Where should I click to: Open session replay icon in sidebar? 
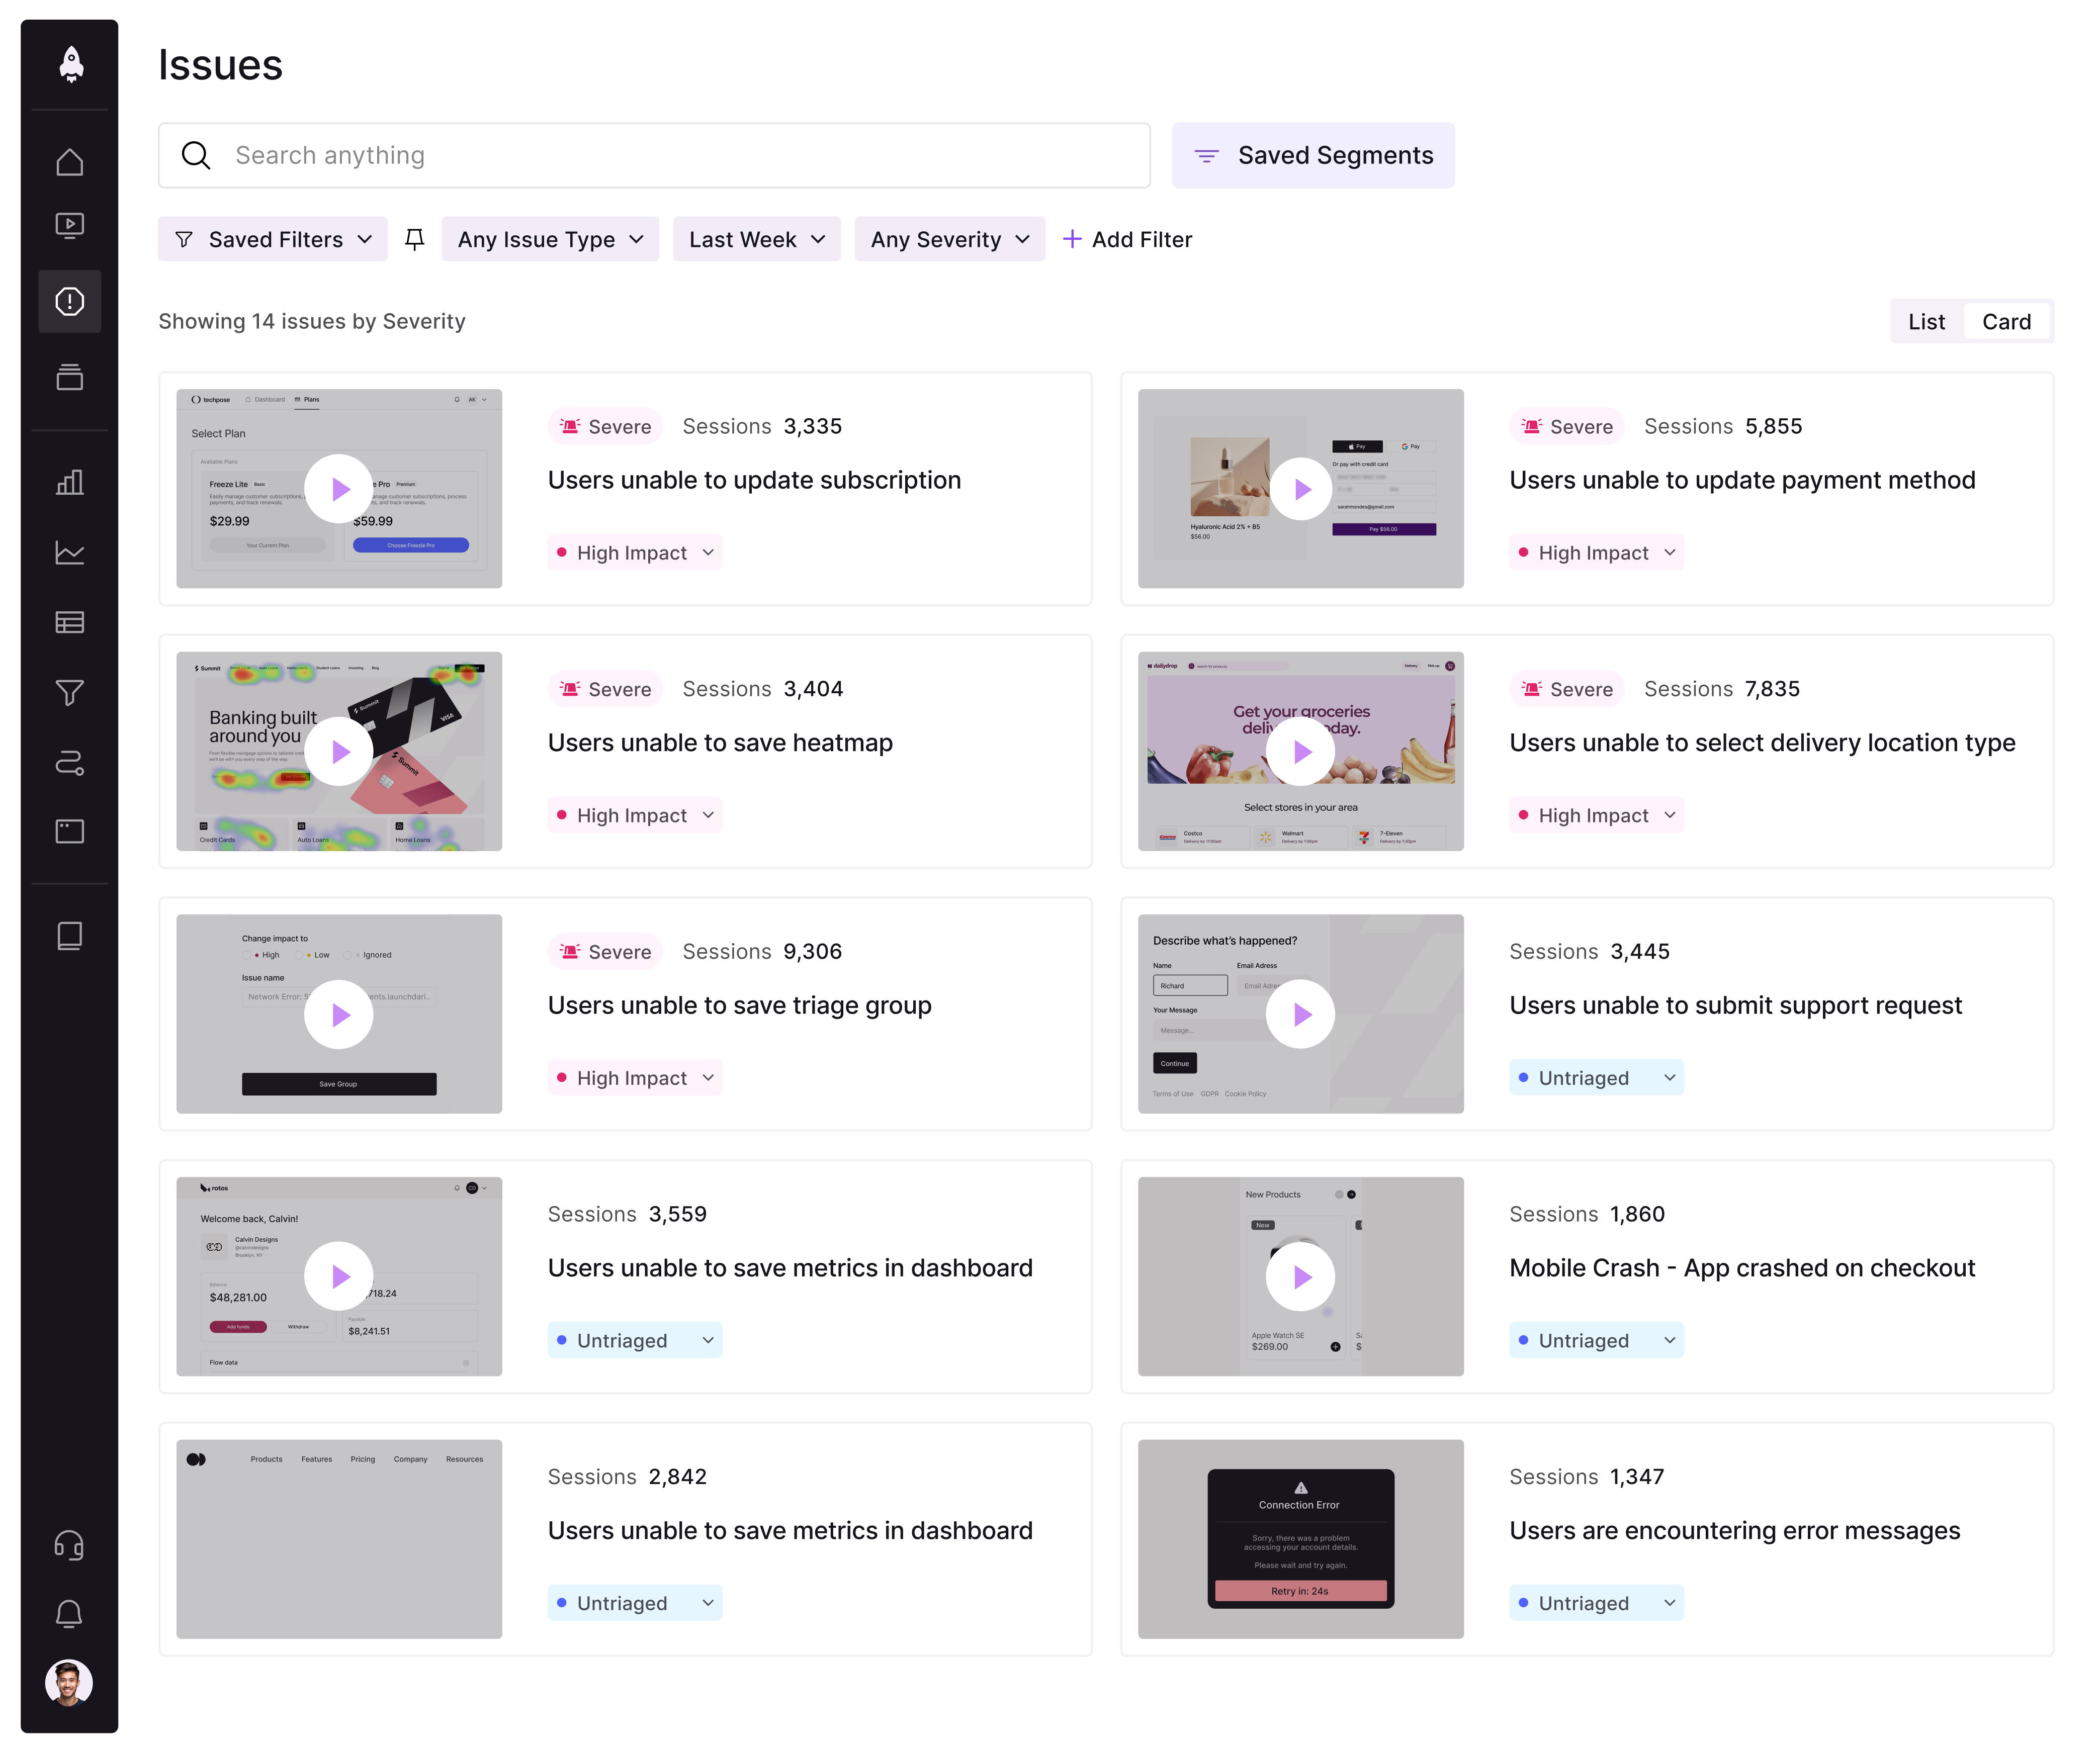point(69,225)
